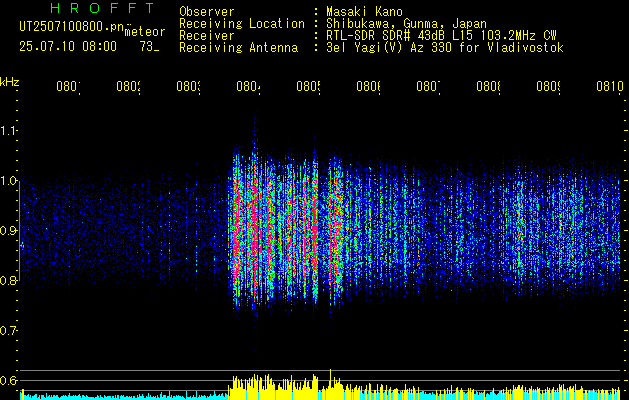
Task: Click the 0808 time axis marker
Action: click(488, 86)
